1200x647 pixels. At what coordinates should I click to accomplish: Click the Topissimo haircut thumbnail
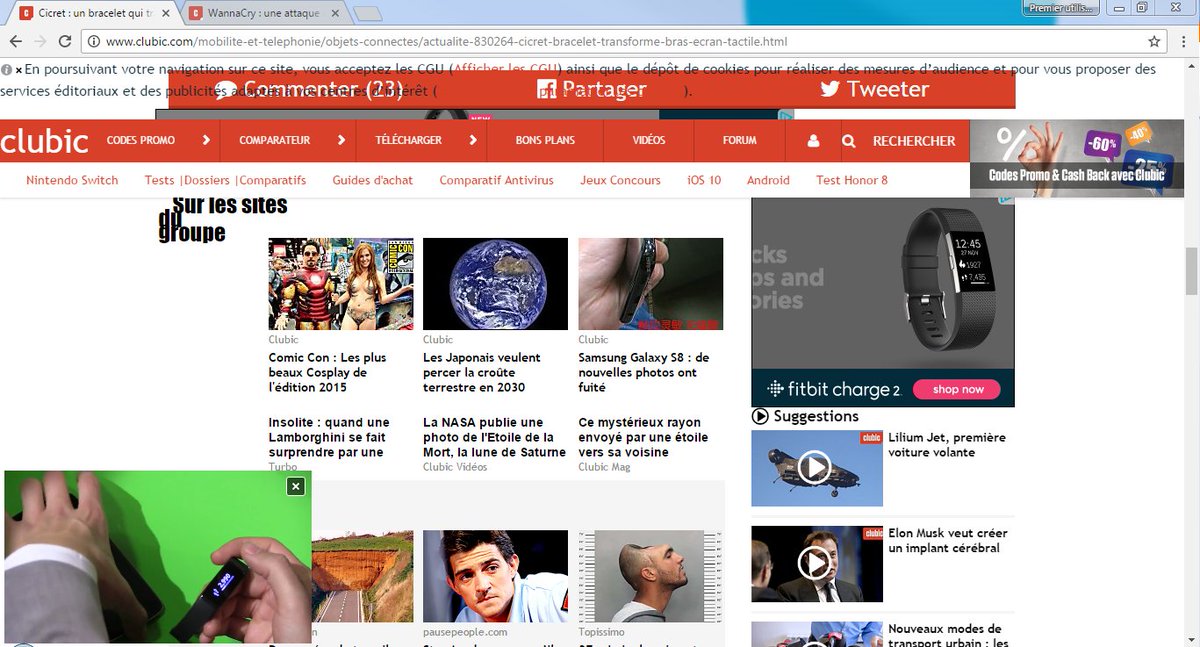coord(650,576)
